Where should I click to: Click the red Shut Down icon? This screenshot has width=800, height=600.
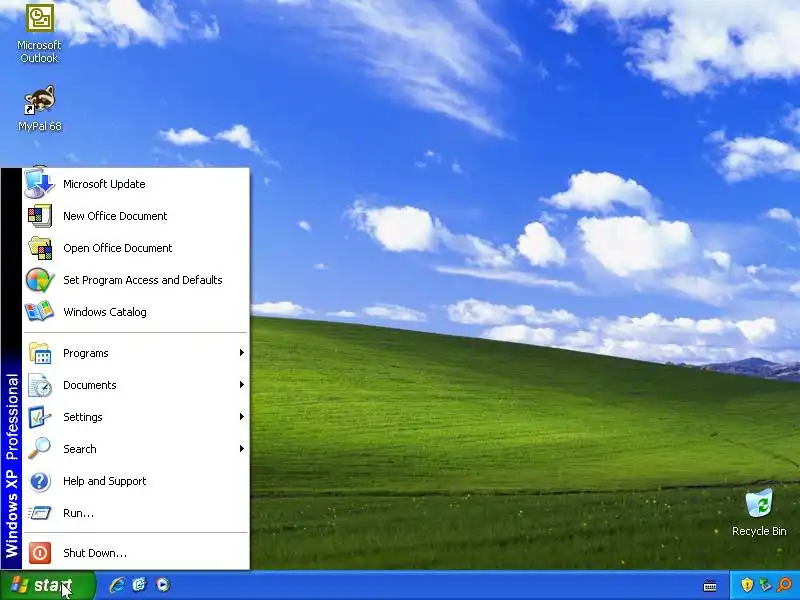pyautogui.click(x=39, y=553)
